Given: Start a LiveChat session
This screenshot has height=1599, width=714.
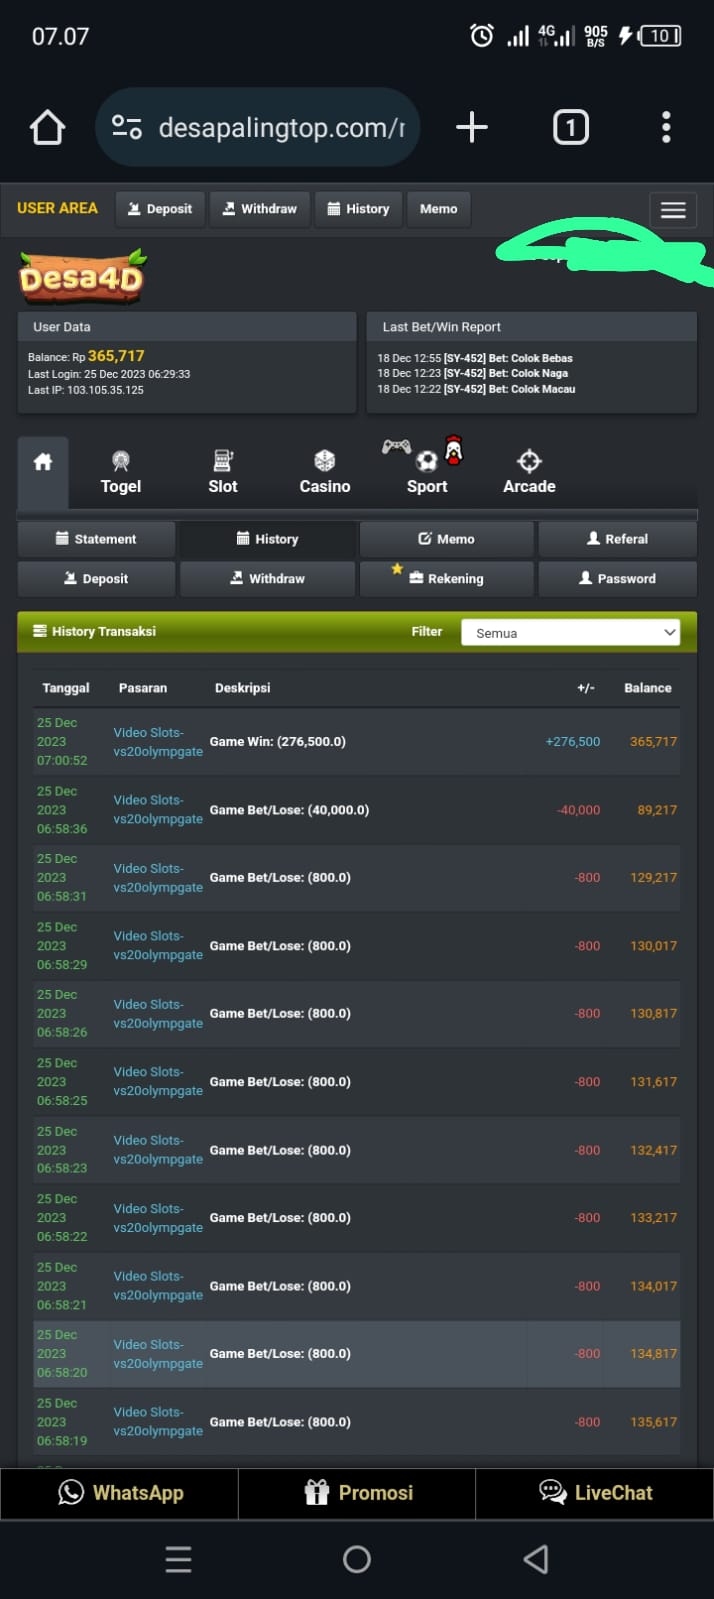Looking at the screenshot, I should point(595,1493).
